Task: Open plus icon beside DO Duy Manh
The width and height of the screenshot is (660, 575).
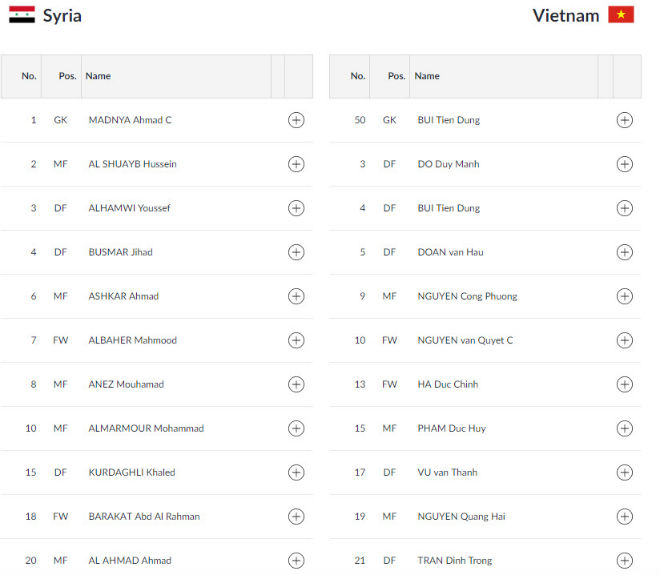Action: click(625, 164)
